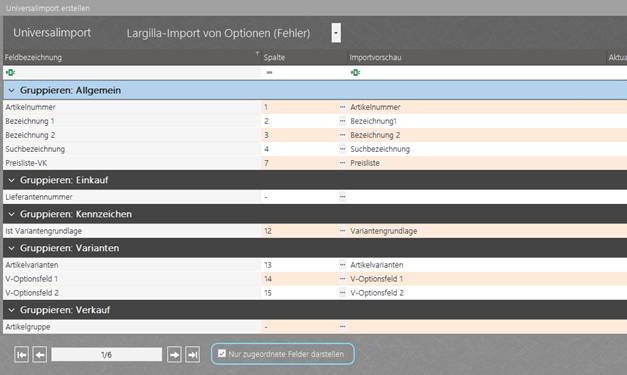
Task: Go to previous page arrow button
Action: point(40,354)
